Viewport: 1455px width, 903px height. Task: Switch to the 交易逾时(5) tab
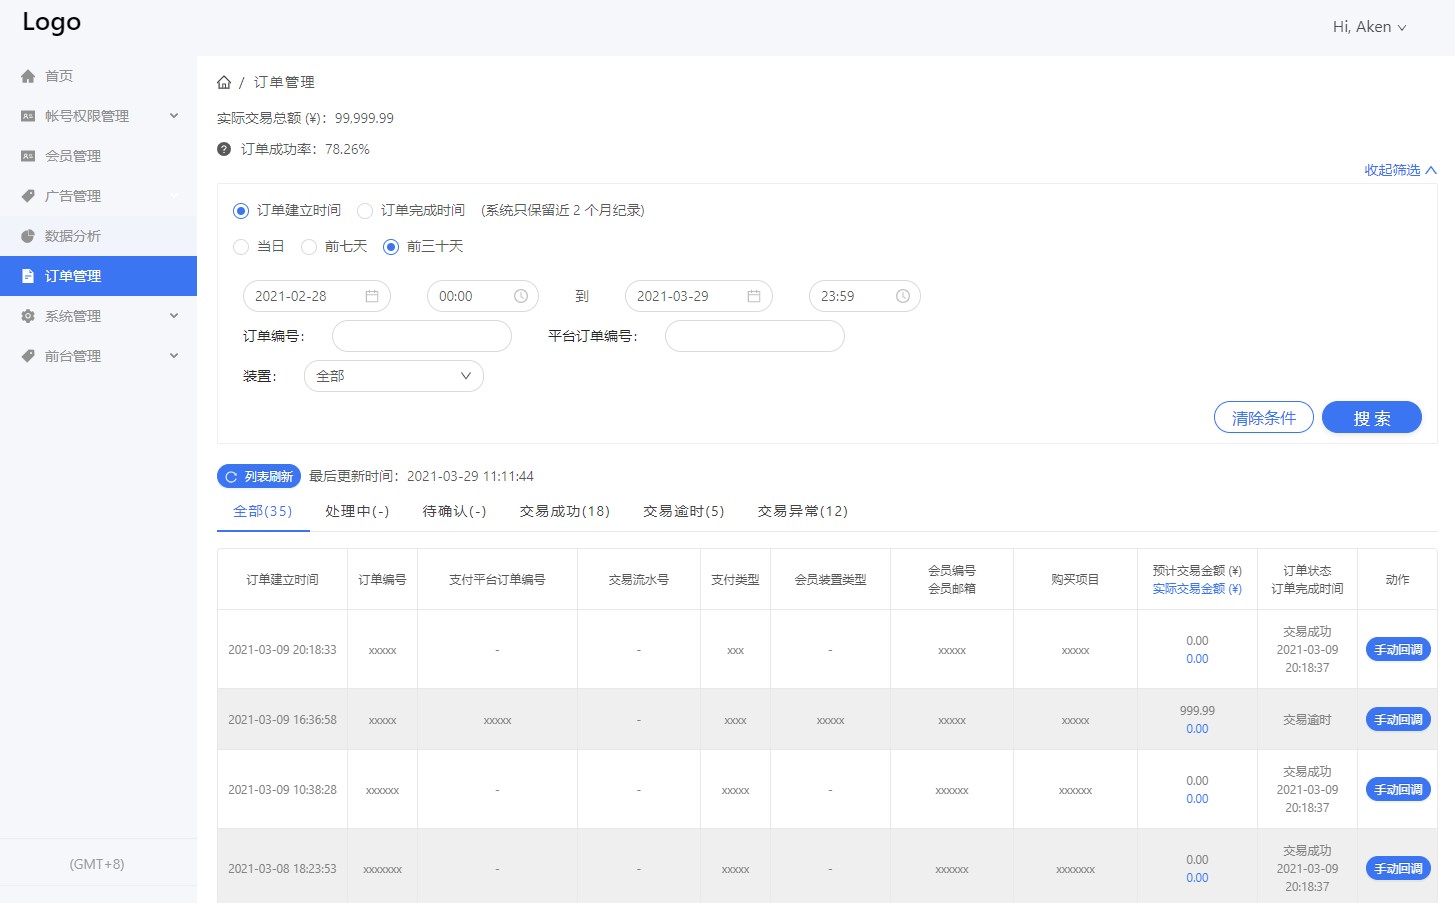coord(684,511)
